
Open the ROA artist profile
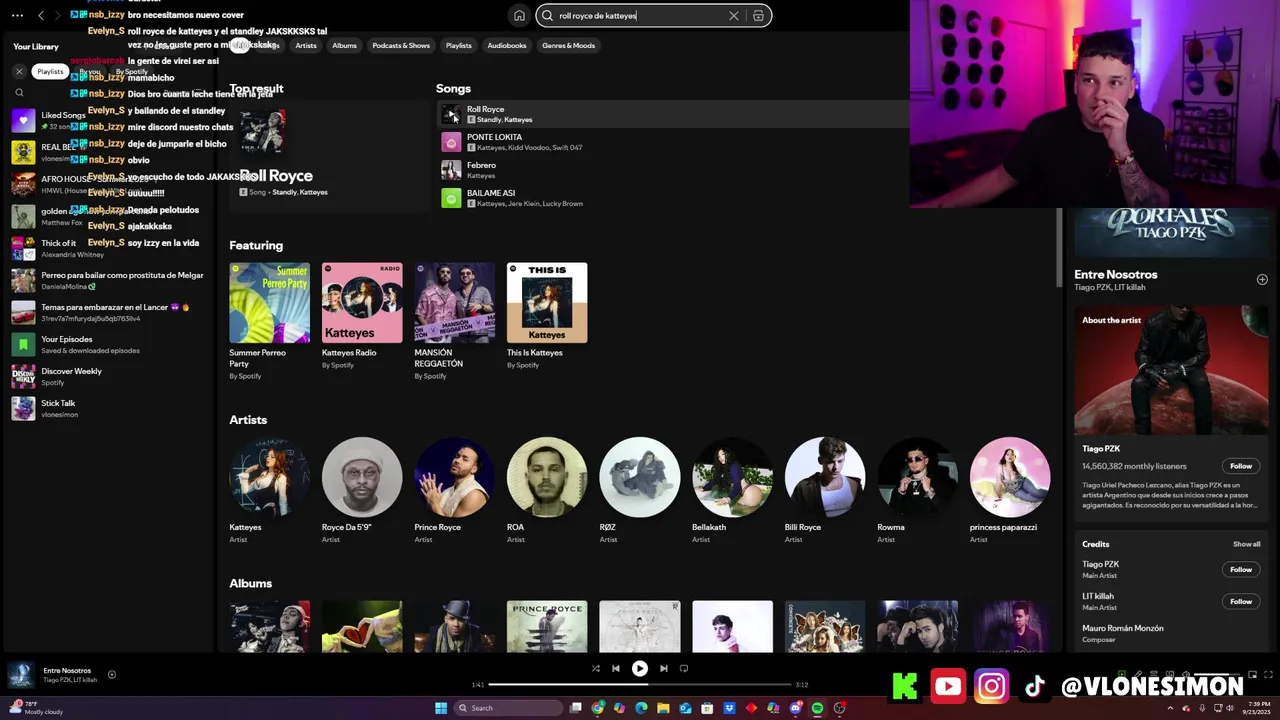[547, 490]
